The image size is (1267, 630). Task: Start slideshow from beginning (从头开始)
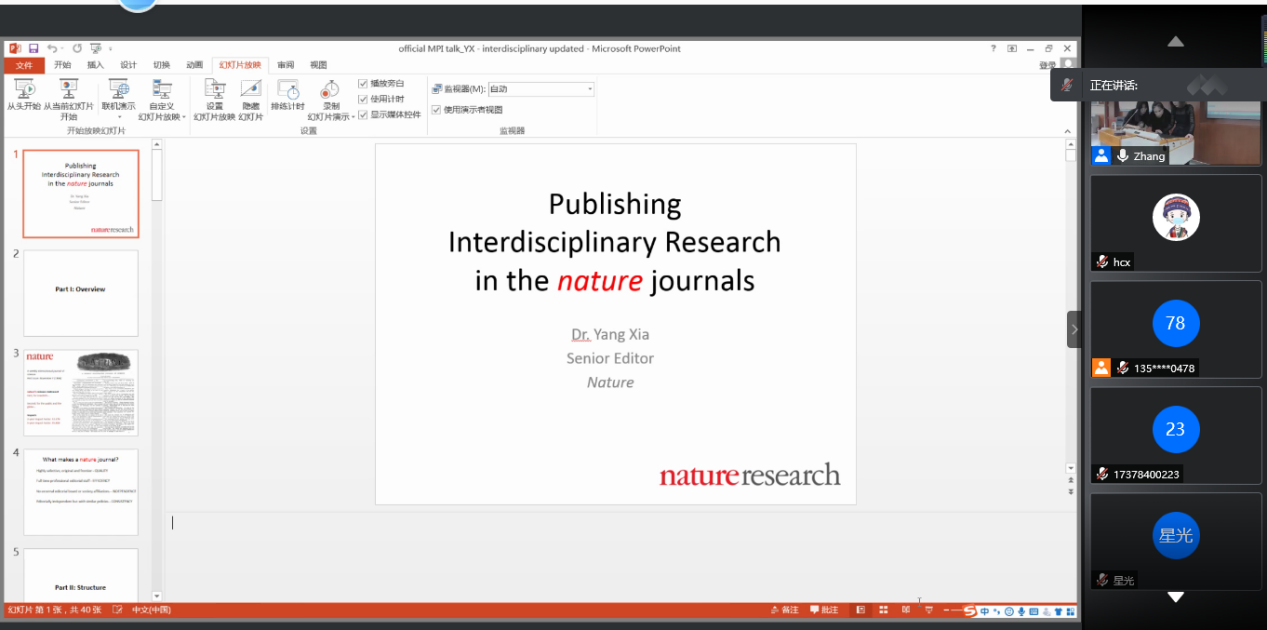point(24,95)
